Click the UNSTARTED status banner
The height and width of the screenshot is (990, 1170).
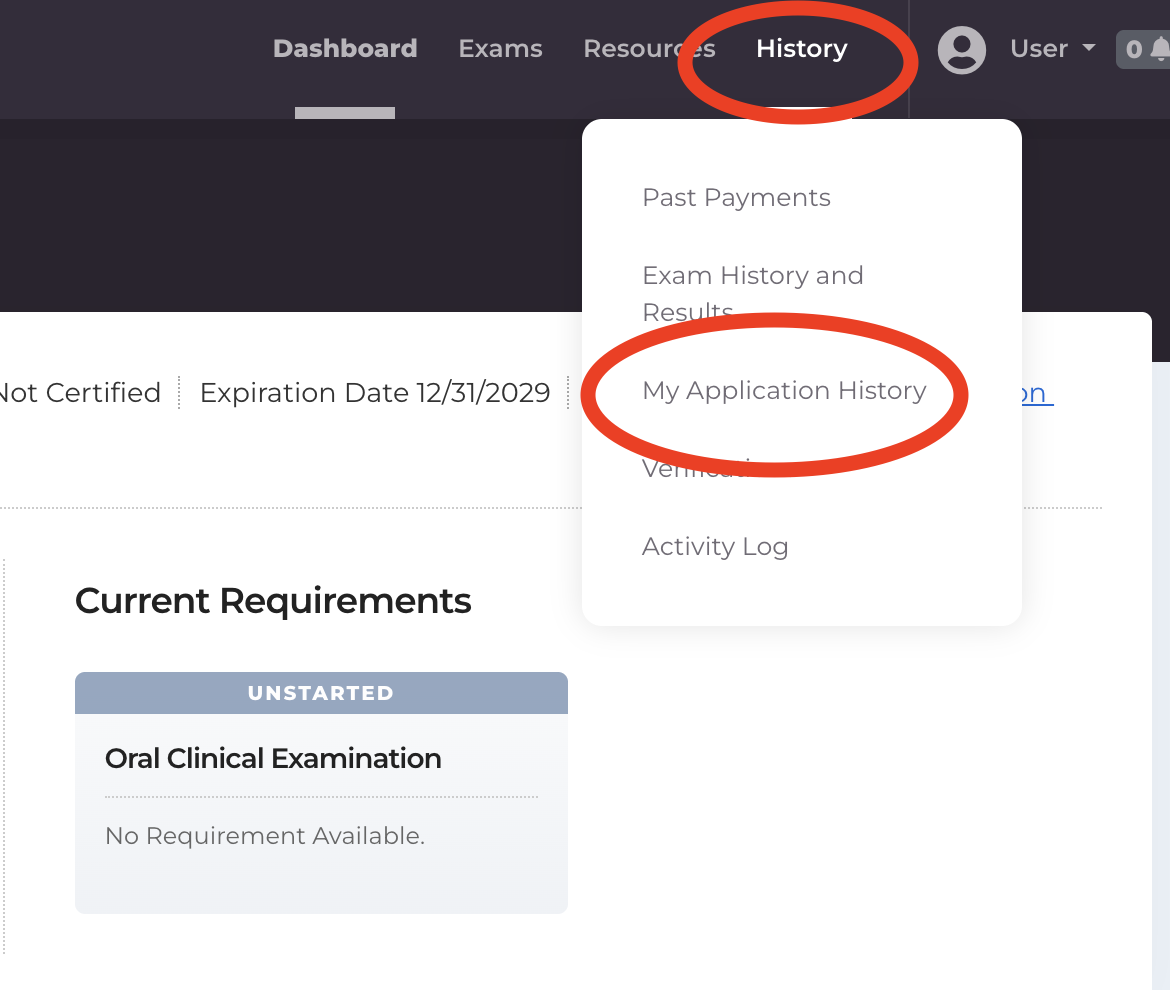tap(320, 692)
